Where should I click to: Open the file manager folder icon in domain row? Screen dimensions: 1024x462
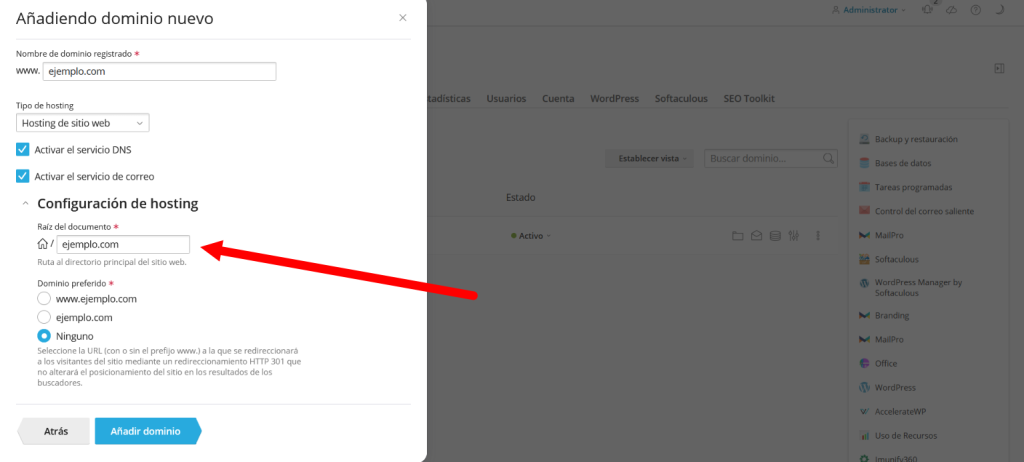(x=738, y=236)
